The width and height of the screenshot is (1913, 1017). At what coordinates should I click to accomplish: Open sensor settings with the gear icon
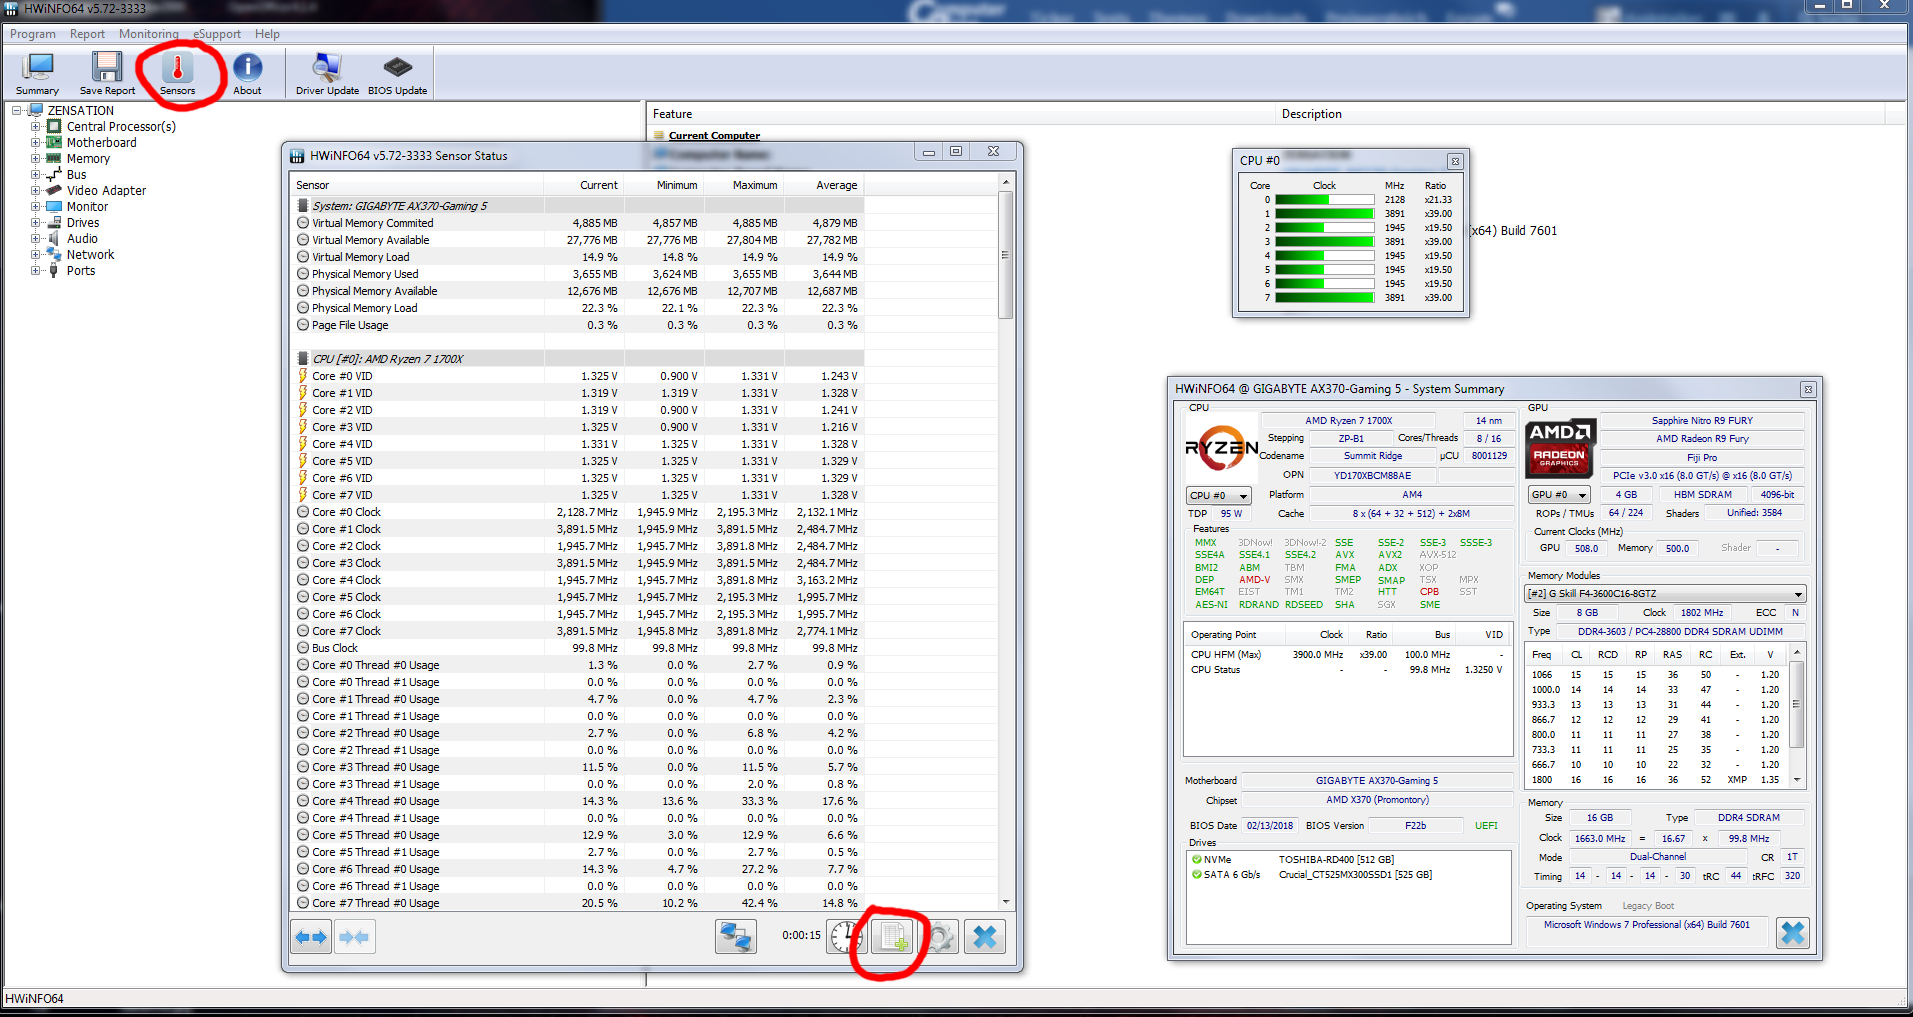[x=940, y=937]
